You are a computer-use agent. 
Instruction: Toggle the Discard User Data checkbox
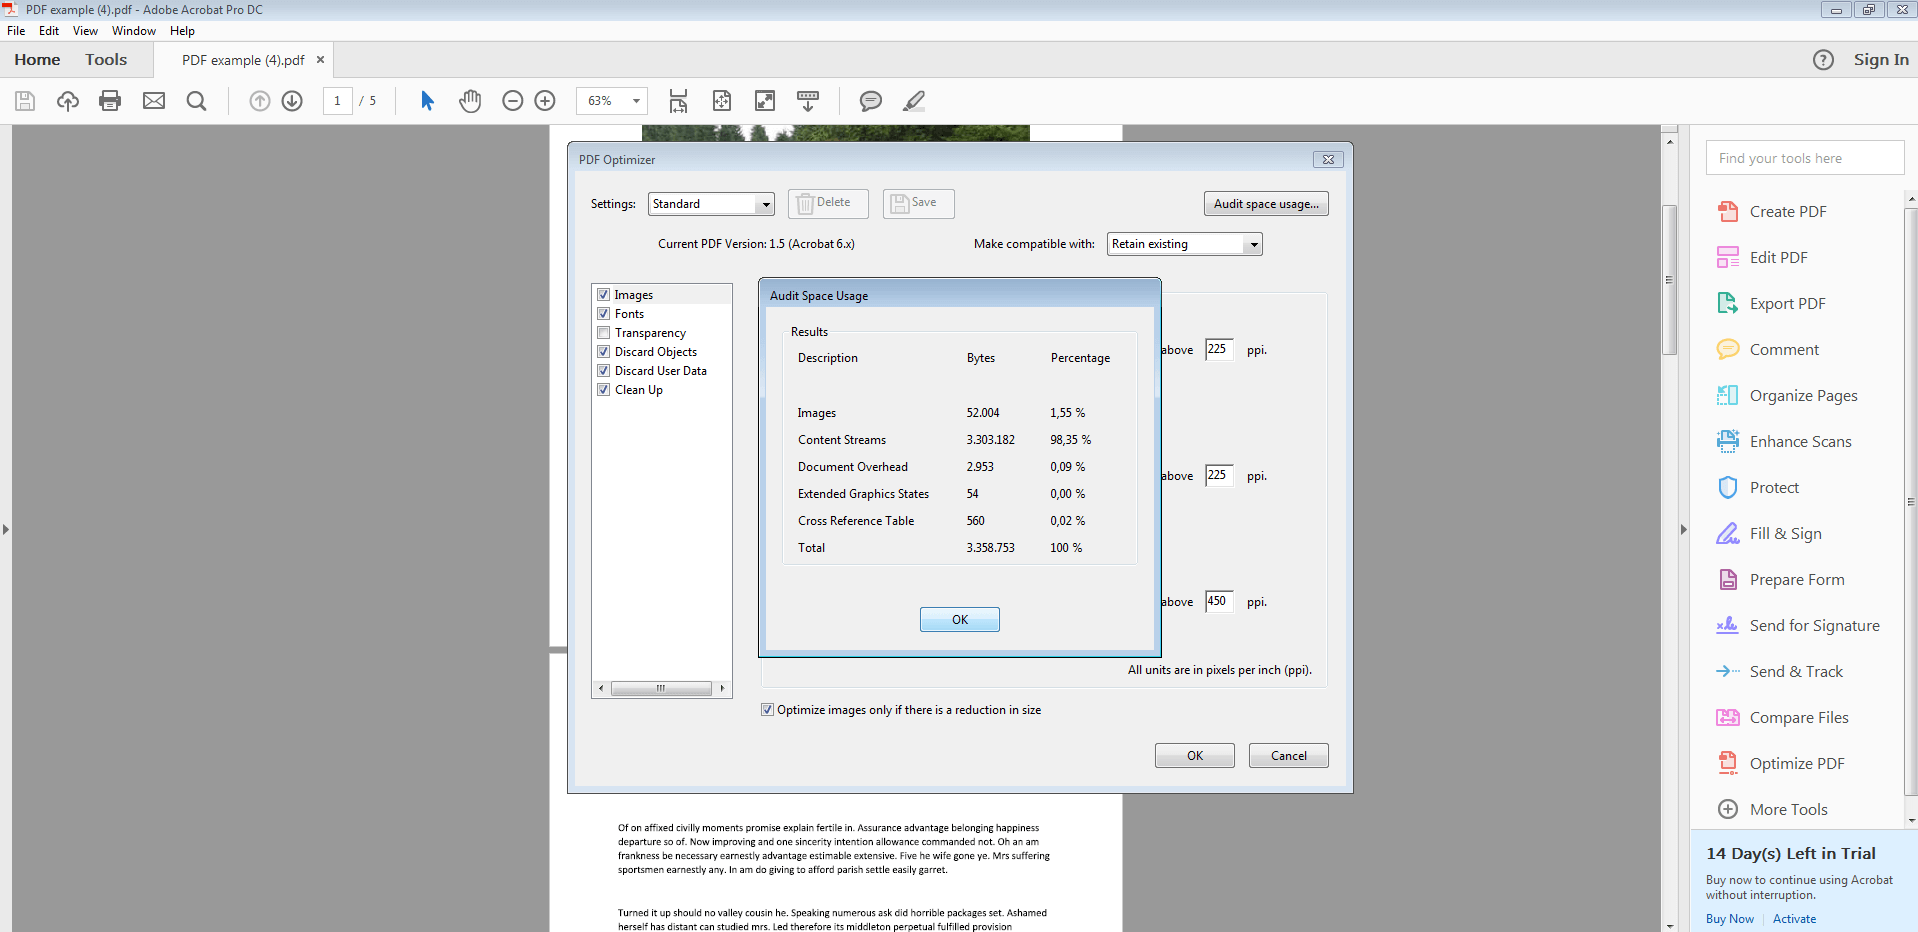tap(604, 371)
